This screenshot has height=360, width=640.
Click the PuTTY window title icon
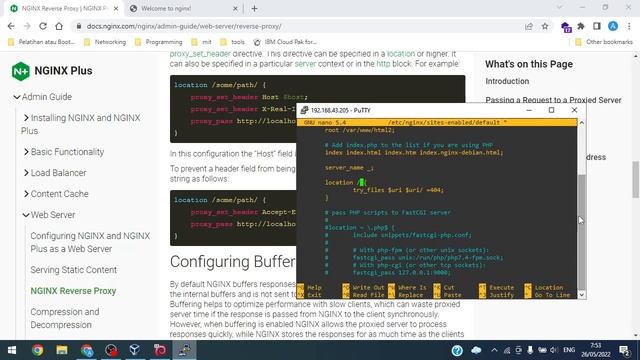click(x=304, y=110)
